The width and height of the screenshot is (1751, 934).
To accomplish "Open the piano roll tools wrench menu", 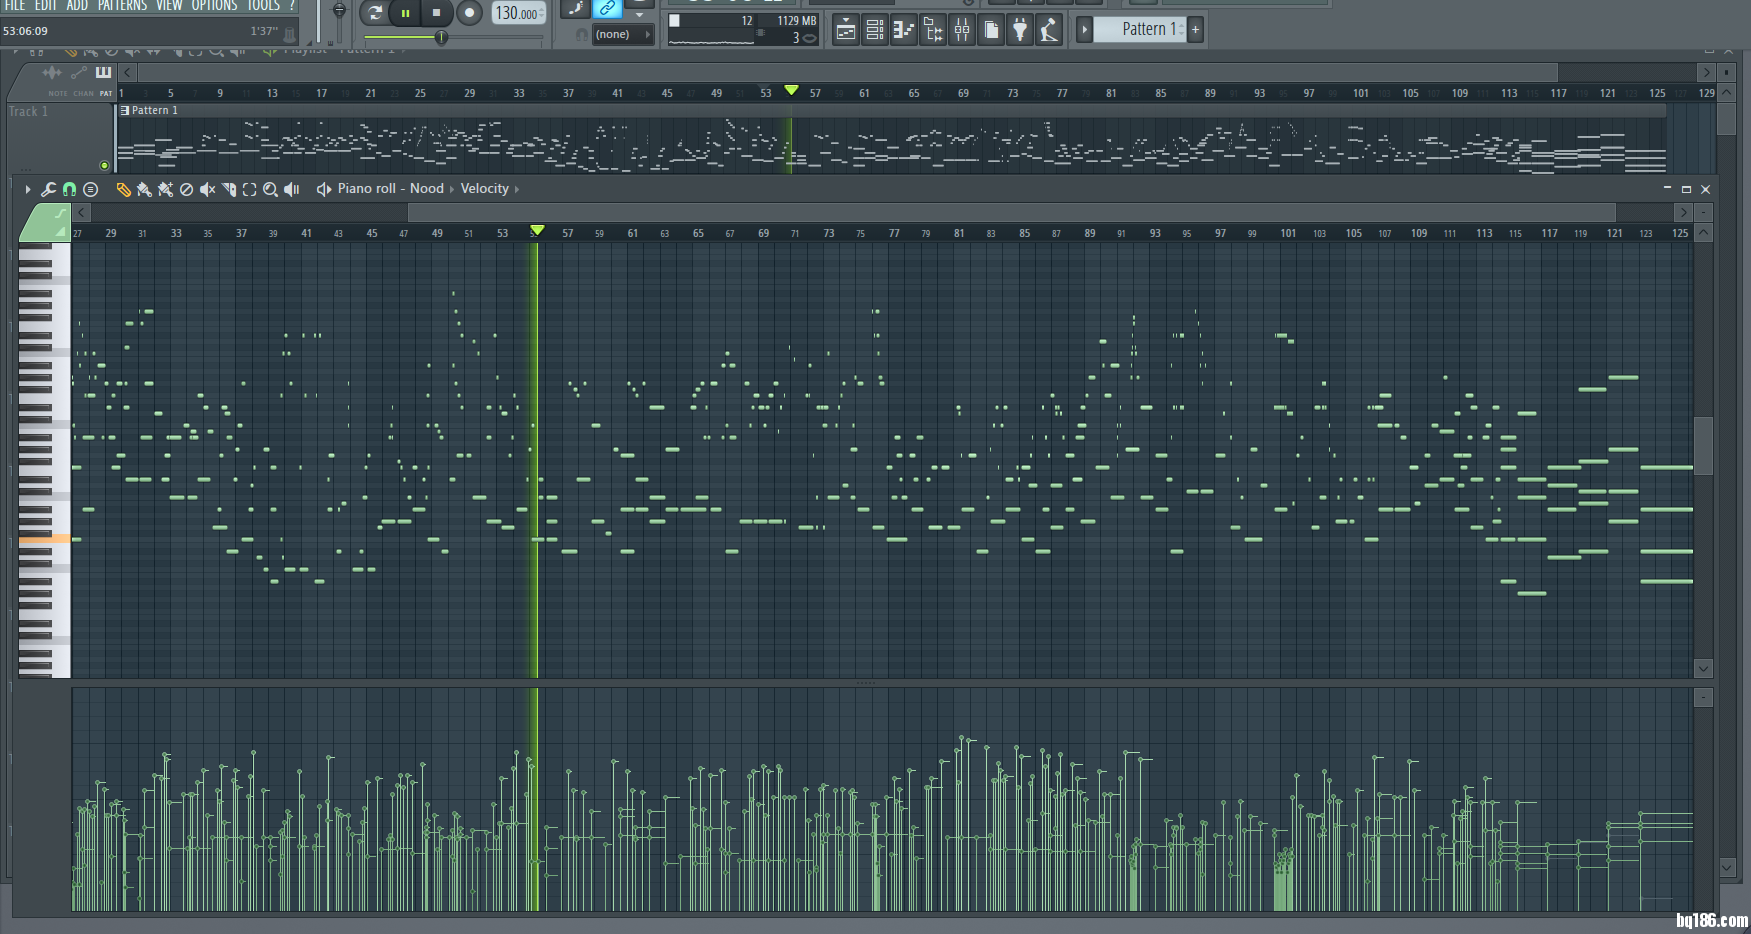I will (x=48, y=189).
